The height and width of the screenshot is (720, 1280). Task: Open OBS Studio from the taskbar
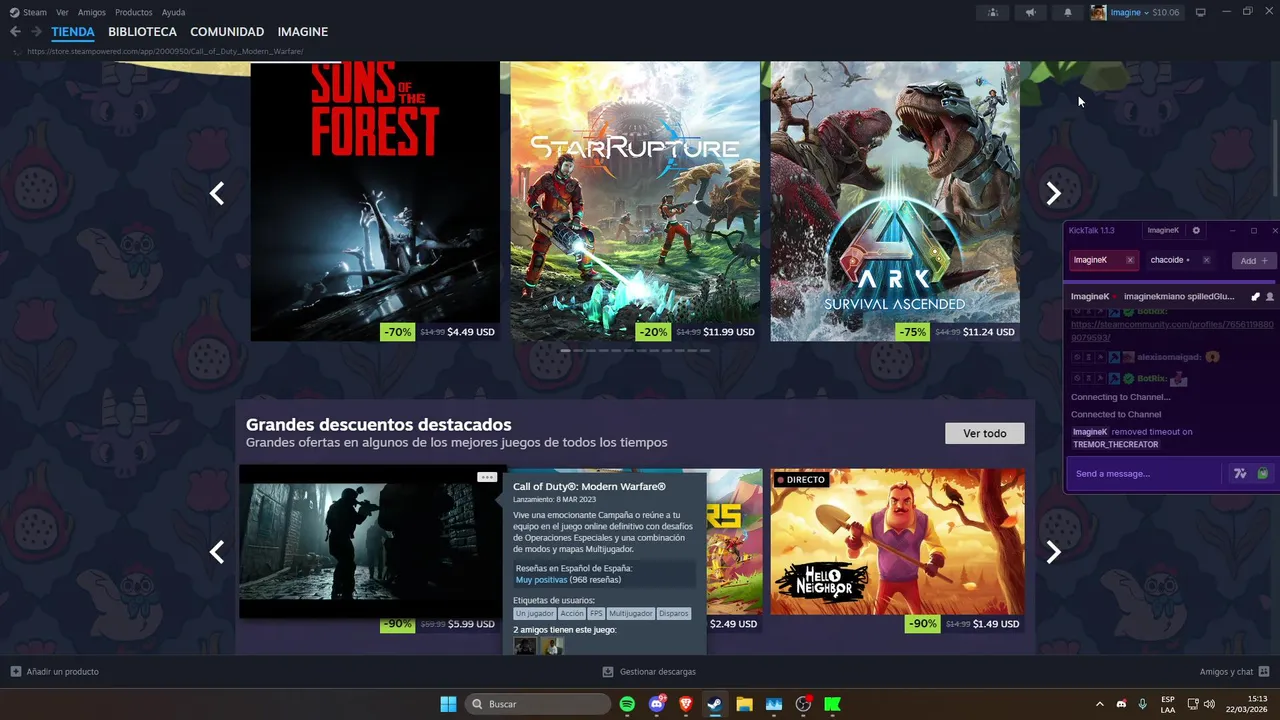point(803,704)
